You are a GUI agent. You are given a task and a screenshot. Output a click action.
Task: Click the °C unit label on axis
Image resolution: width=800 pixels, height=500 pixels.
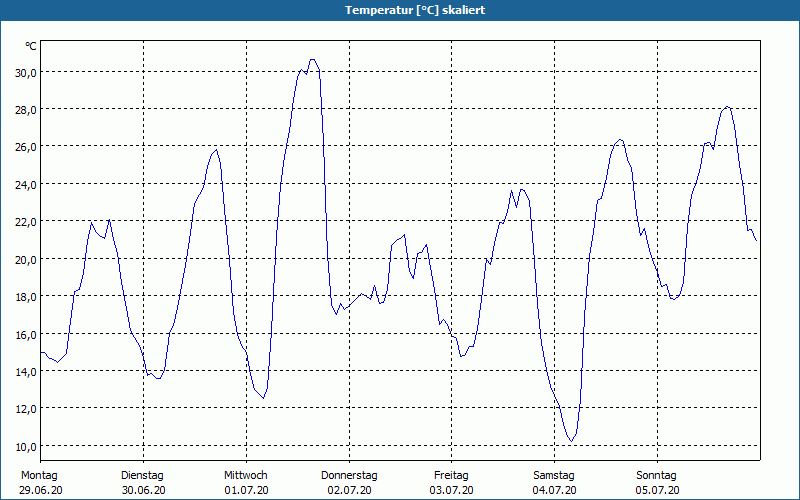pos(31,46)
